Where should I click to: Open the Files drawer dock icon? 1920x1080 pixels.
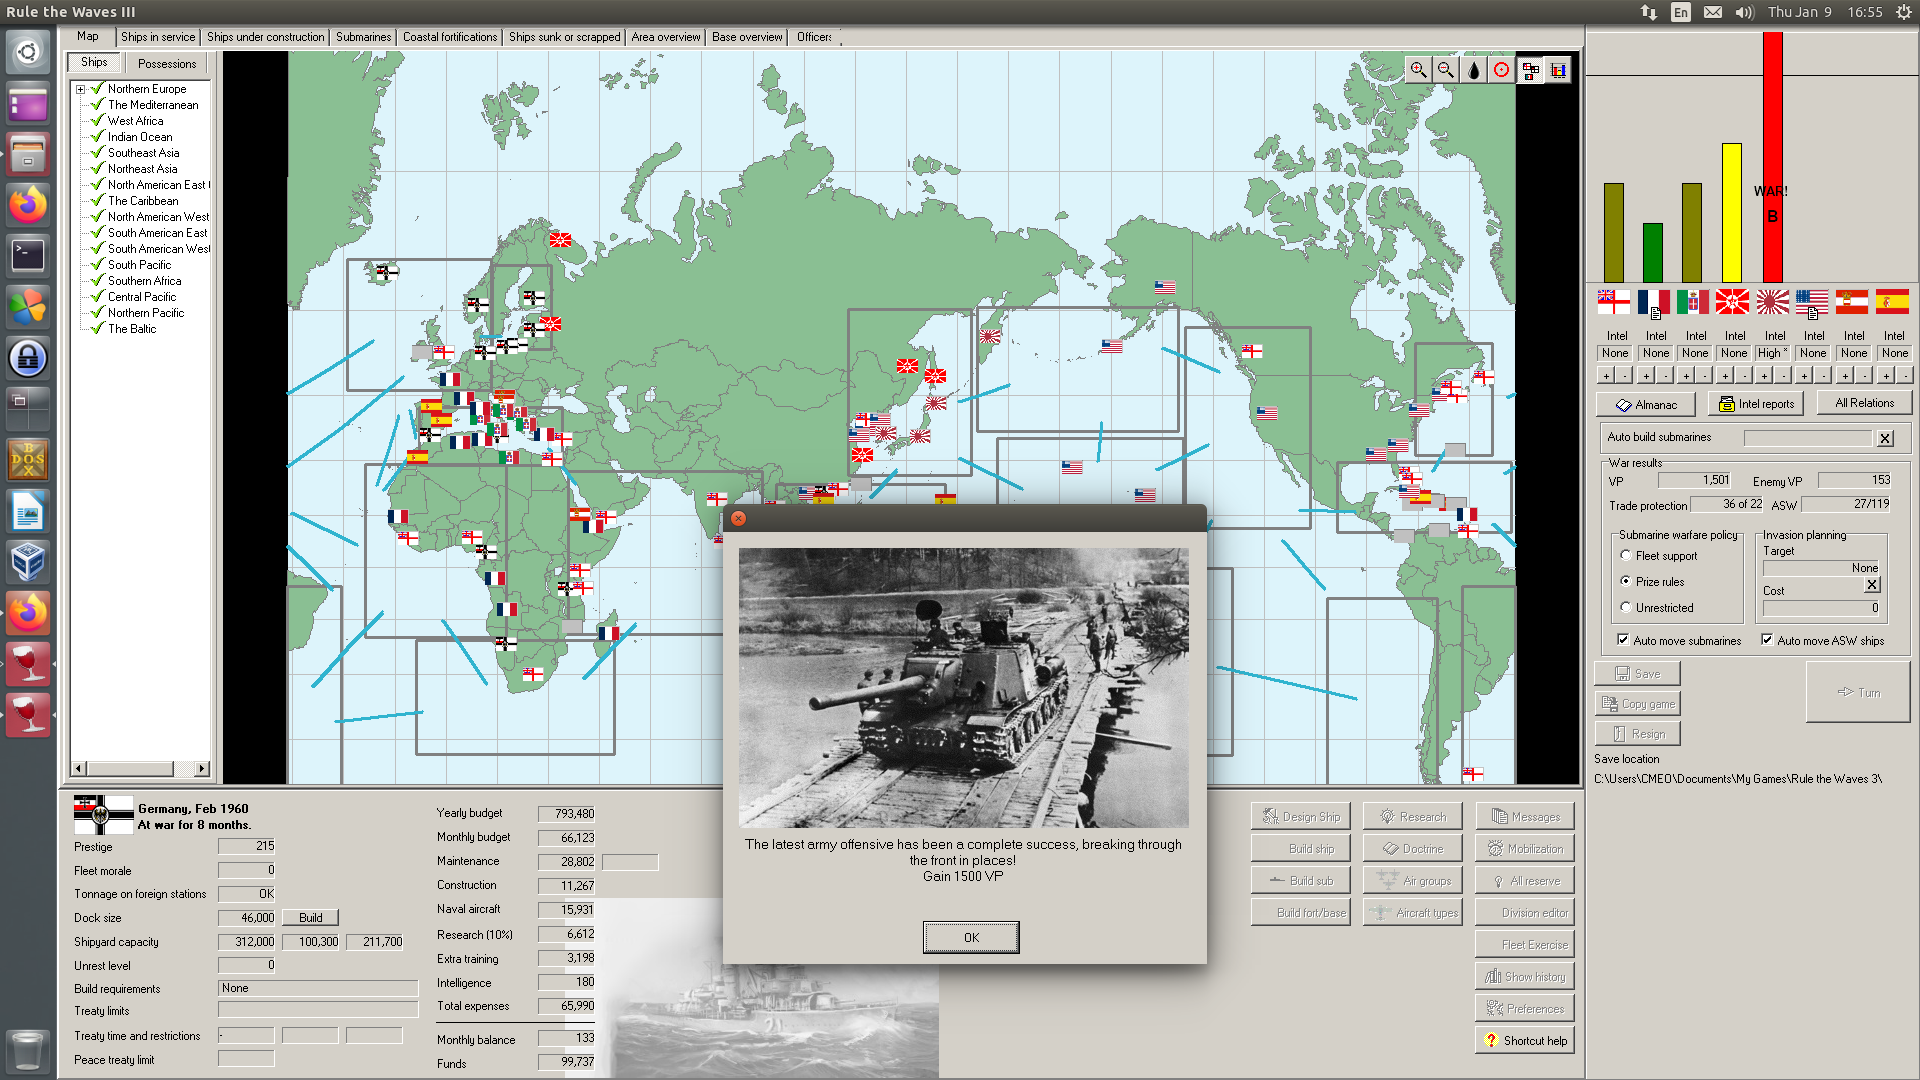(x=28, y=153)
